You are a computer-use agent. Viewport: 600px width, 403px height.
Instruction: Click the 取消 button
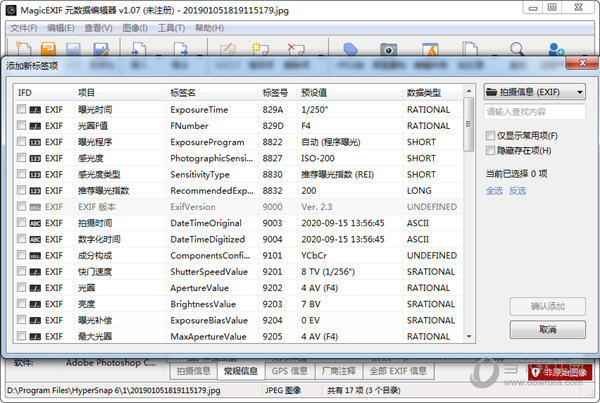coord(548,330)
